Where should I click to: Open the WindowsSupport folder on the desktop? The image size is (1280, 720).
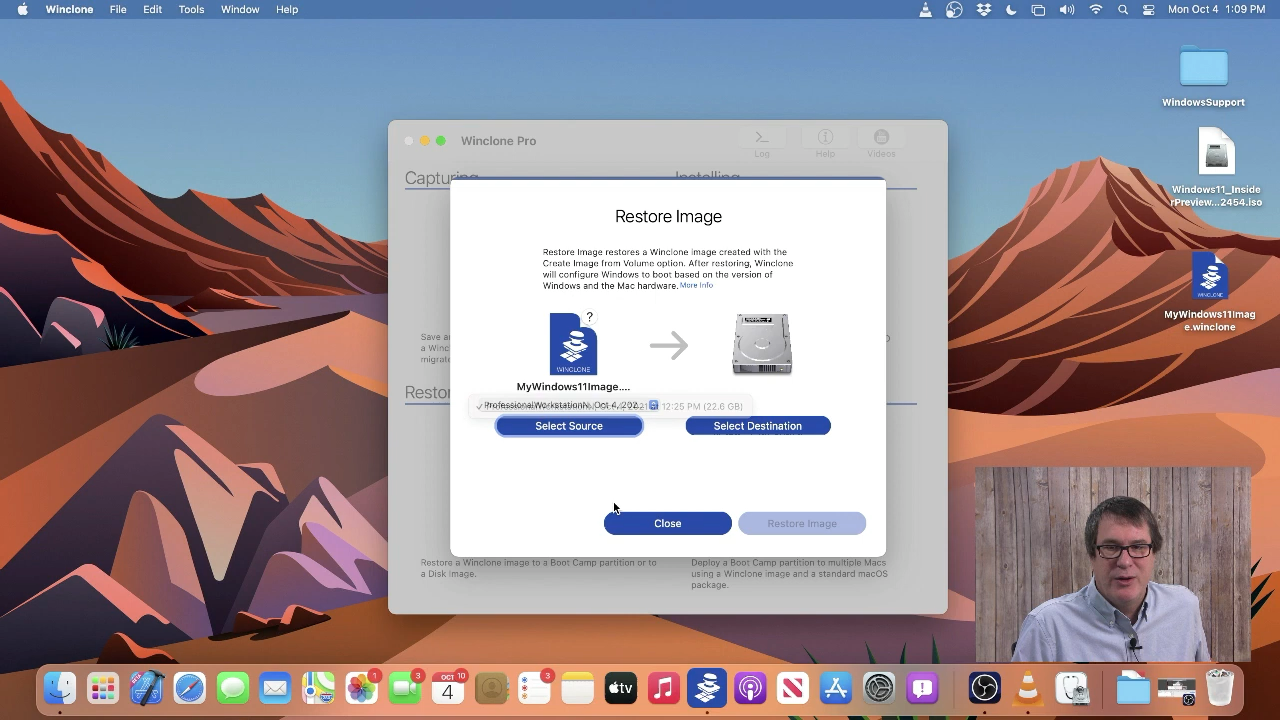point(1203,70)
